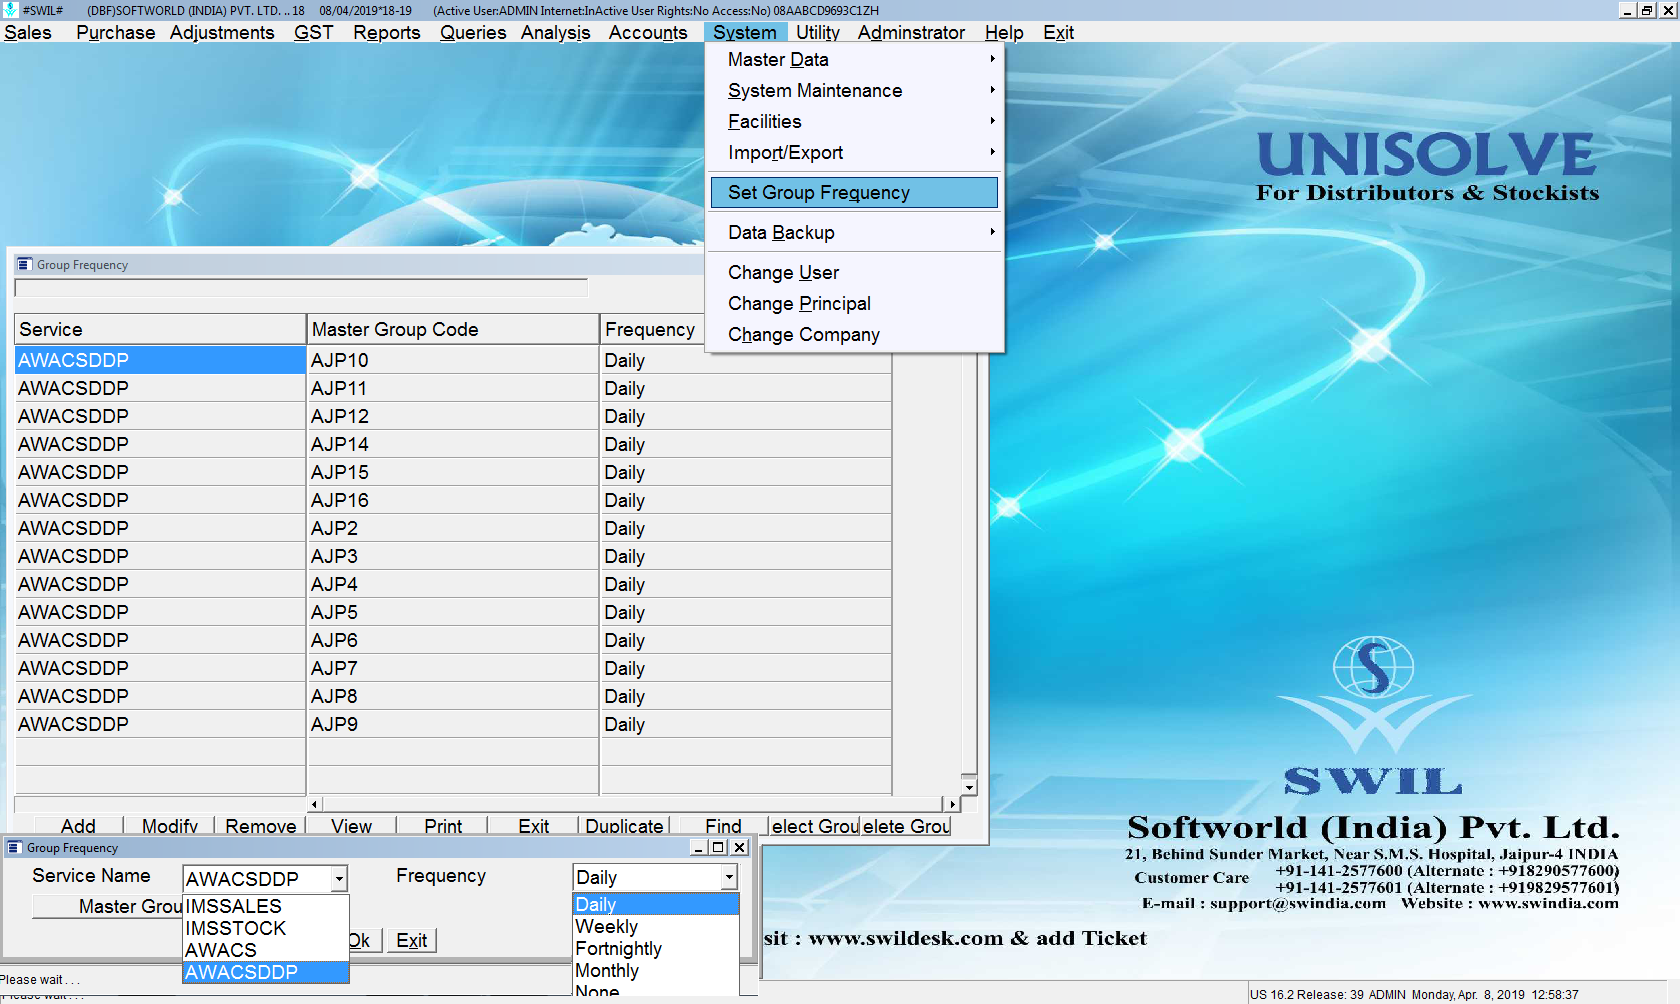Click the Frequency column header
The height and width of the screenshot is (1004, 1680).
coord(652,329)
